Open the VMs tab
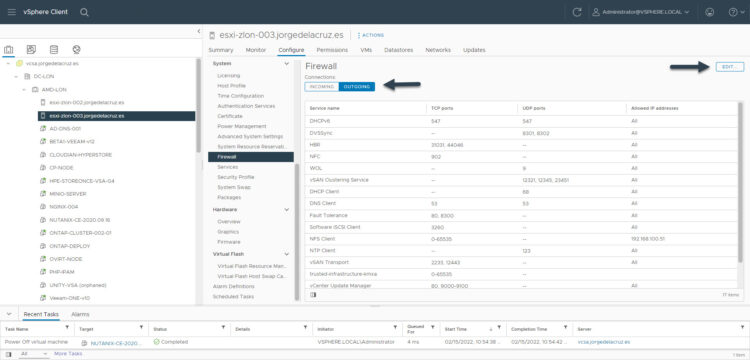This screenshot has height=360, width=750. 366,50
